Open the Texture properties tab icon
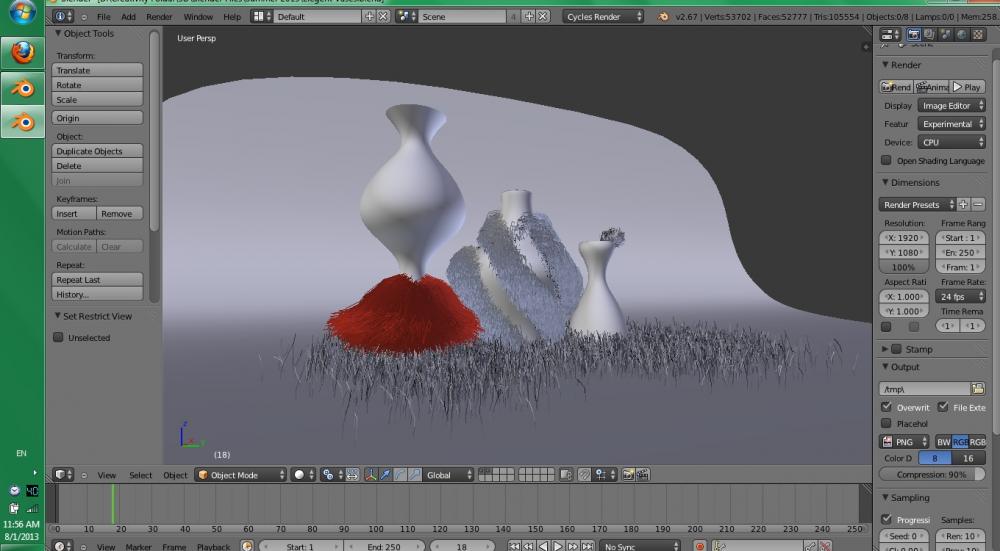Viewport: 1000px width, 551px height. tap(977, 34)
